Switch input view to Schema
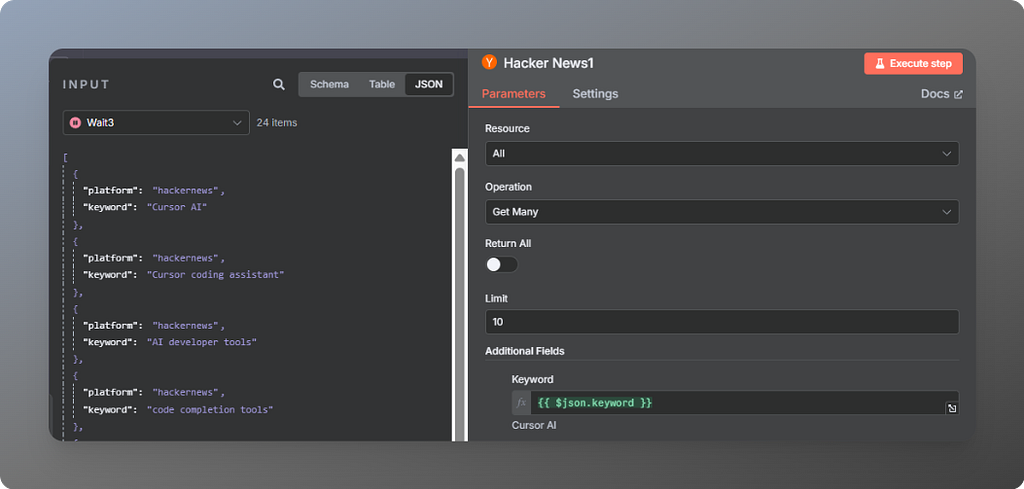 click(329, 84)
